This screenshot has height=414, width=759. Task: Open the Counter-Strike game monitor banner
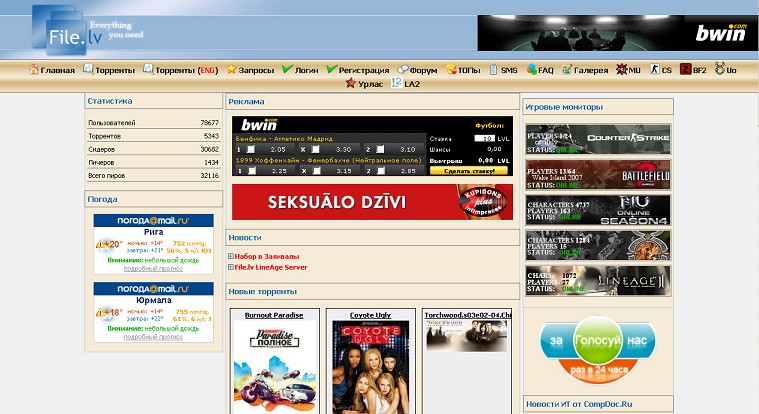click(598, 138)
